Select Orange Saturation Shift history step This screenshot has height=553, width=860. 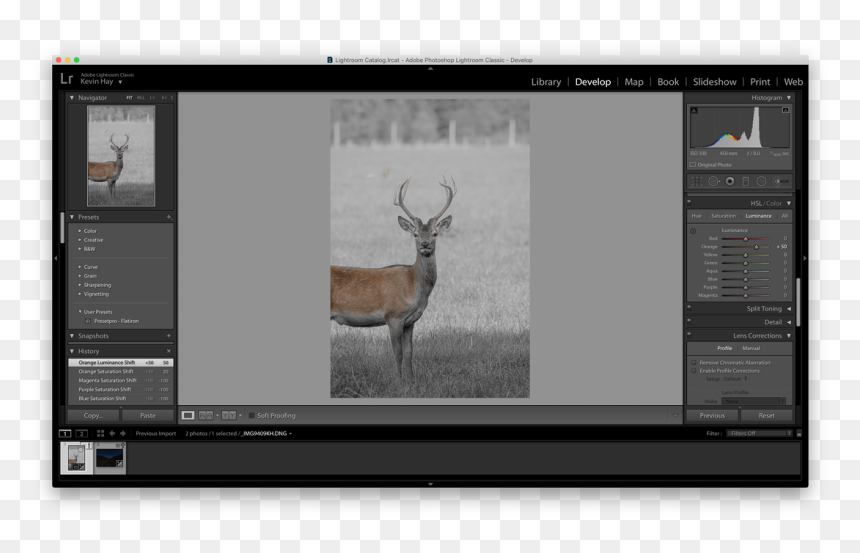(x=121, y=371)
